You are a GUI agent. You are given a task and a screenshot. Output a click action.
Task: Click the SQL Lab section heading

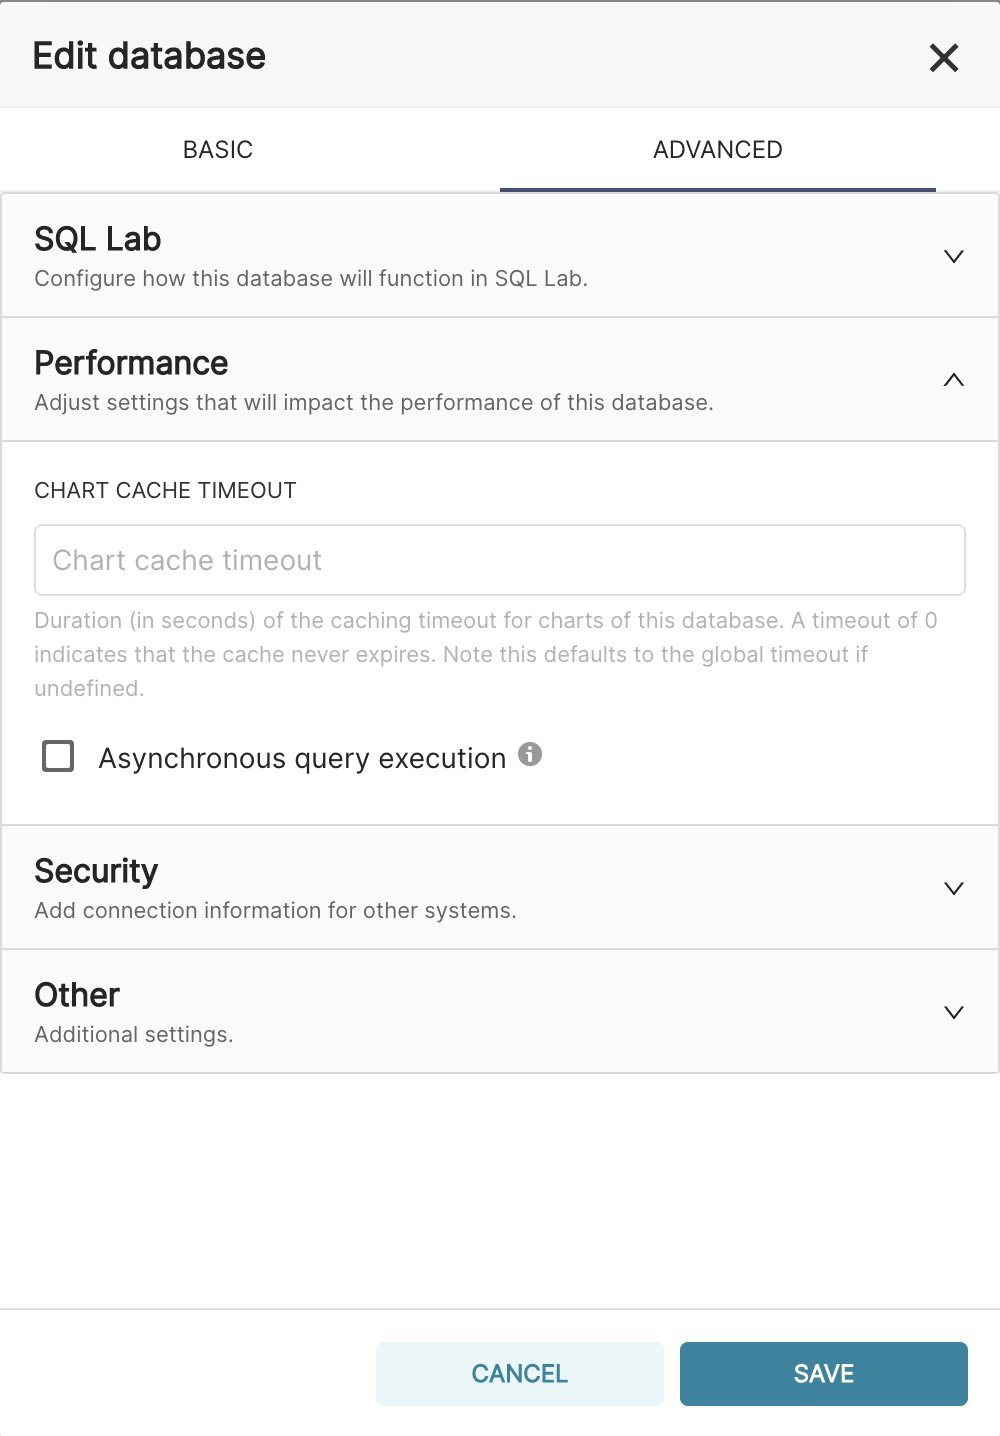tap(98, 240)
